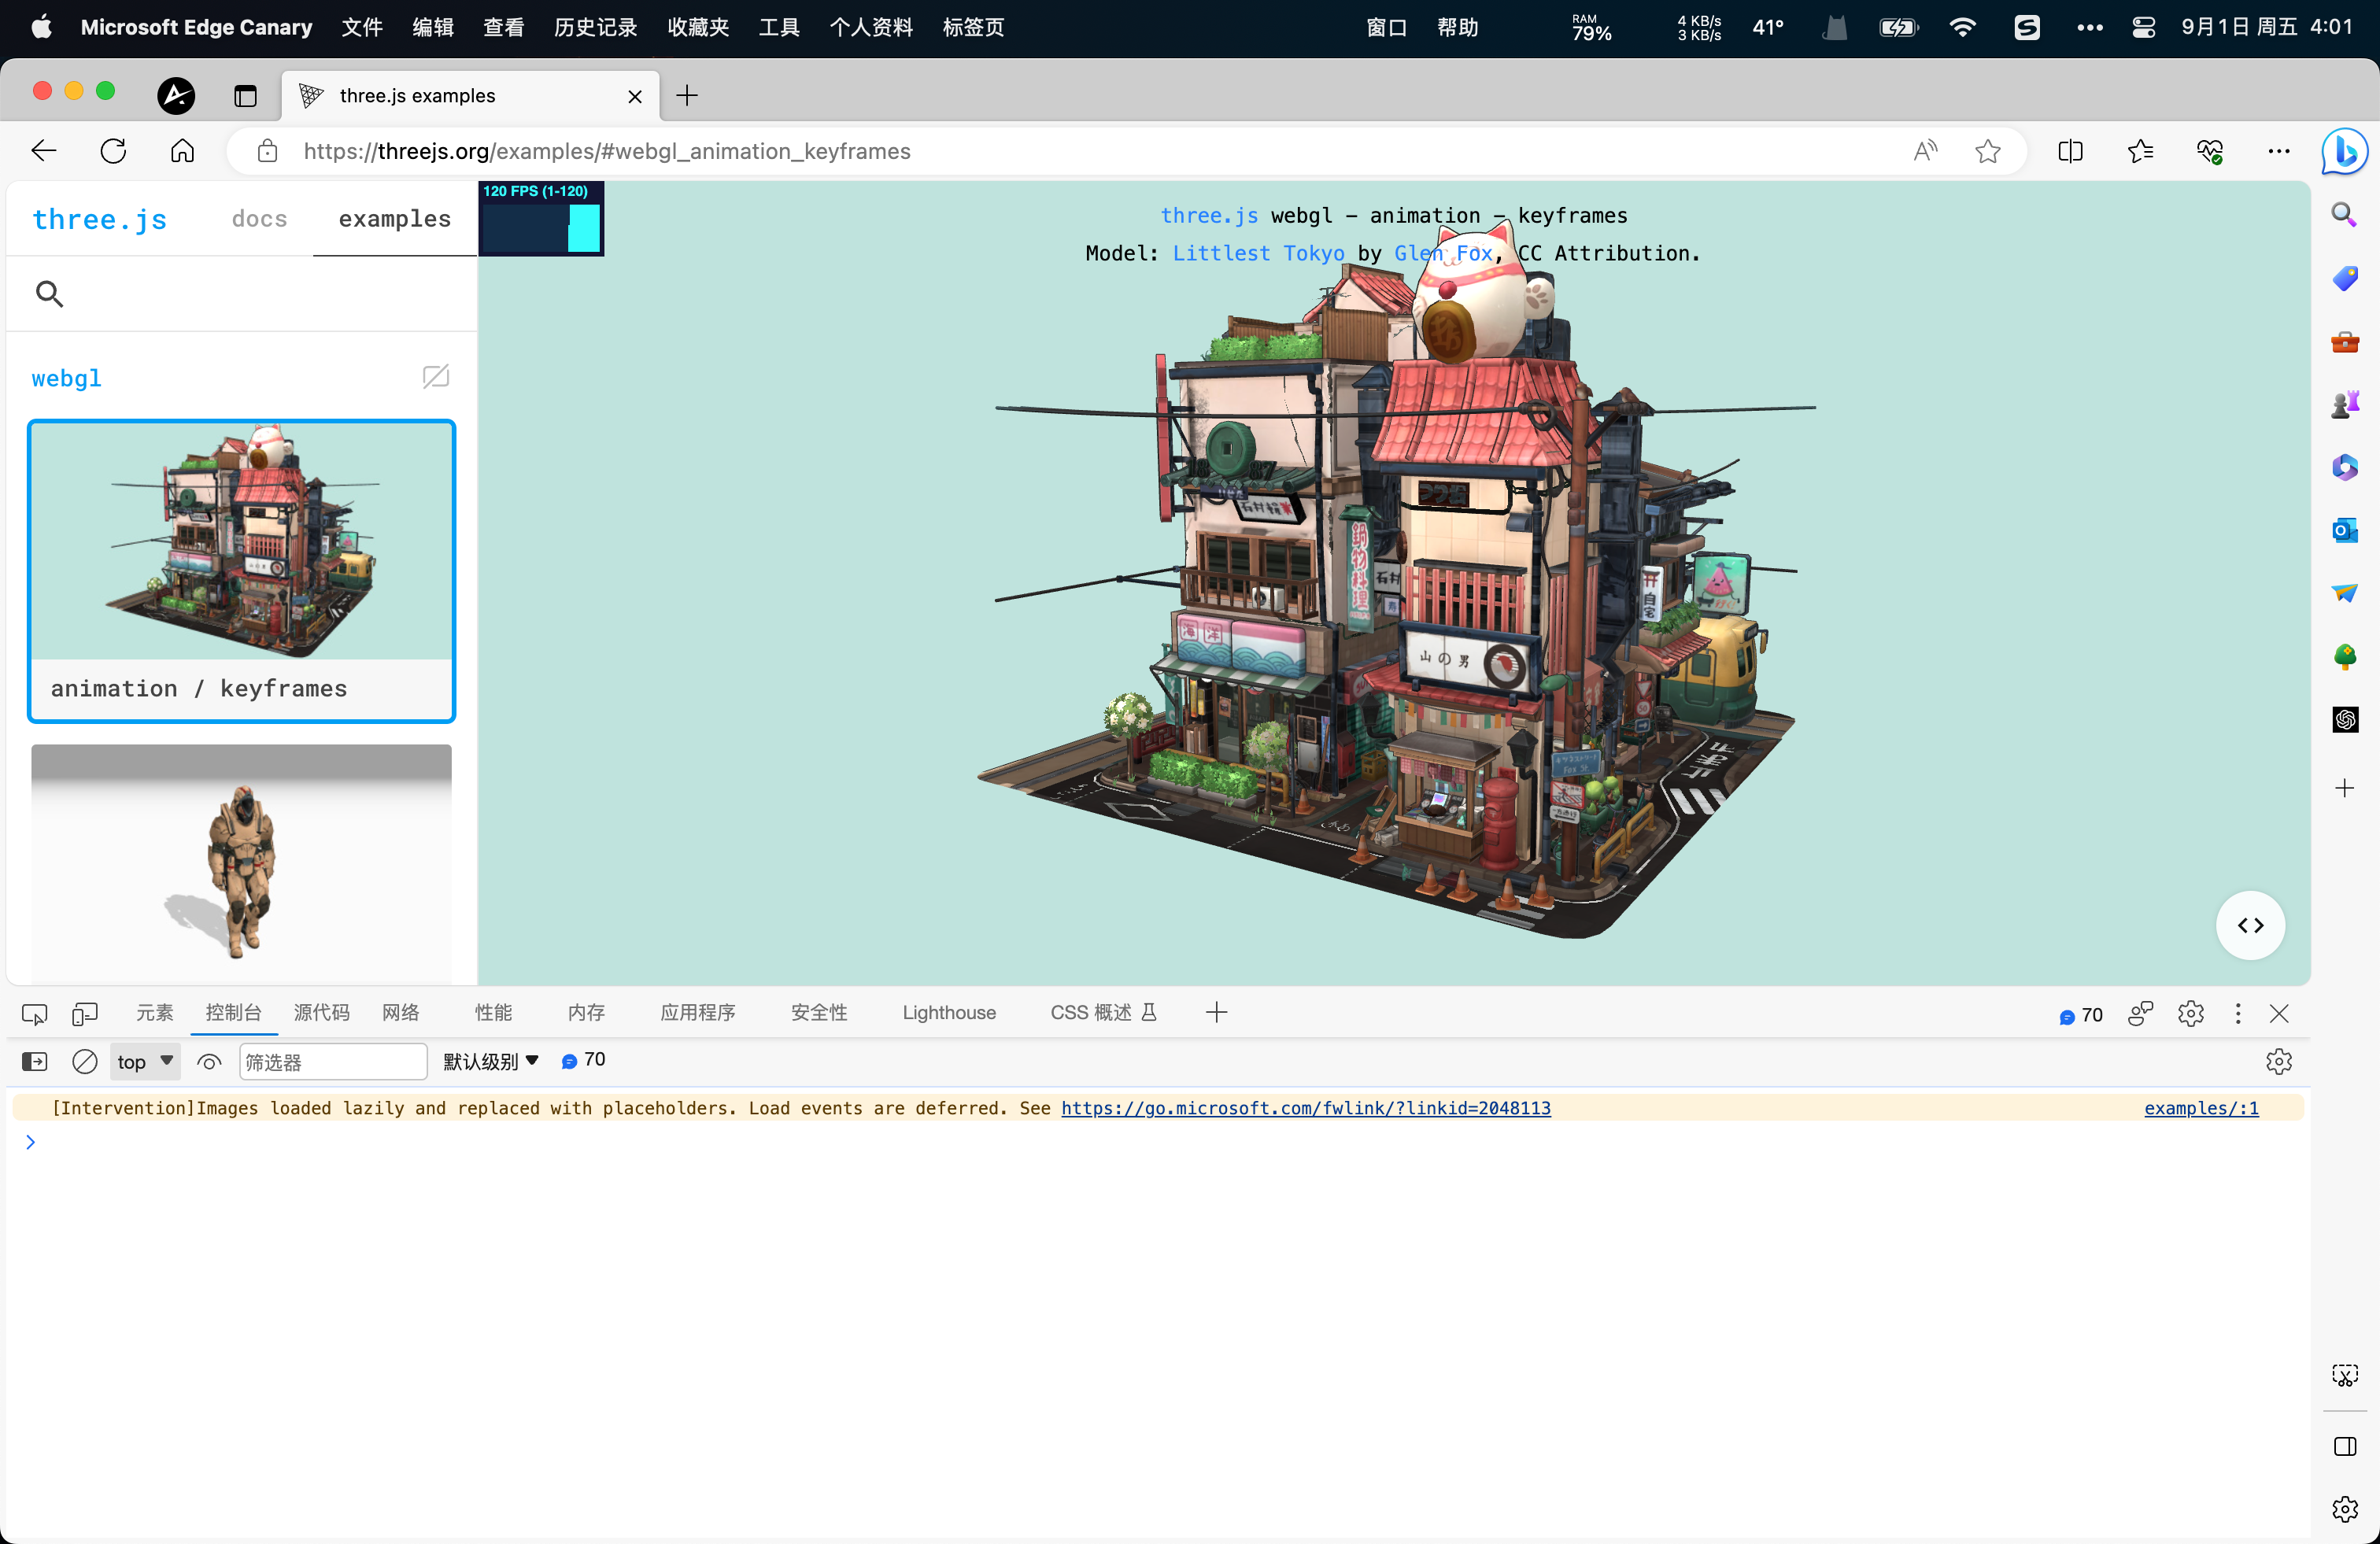Open DevTools settings gear
Viewport: 2380px width, 1544px height.
point(2190,1014)
